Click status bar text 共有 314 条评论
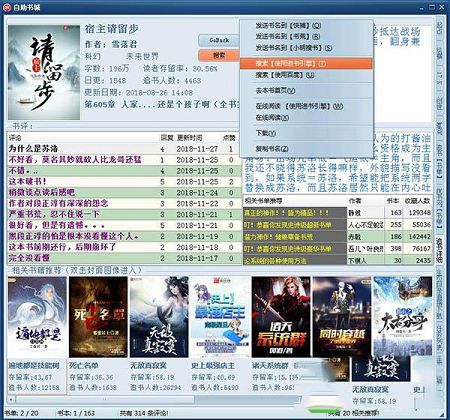450x420 pixels. (x=144, y=413)
